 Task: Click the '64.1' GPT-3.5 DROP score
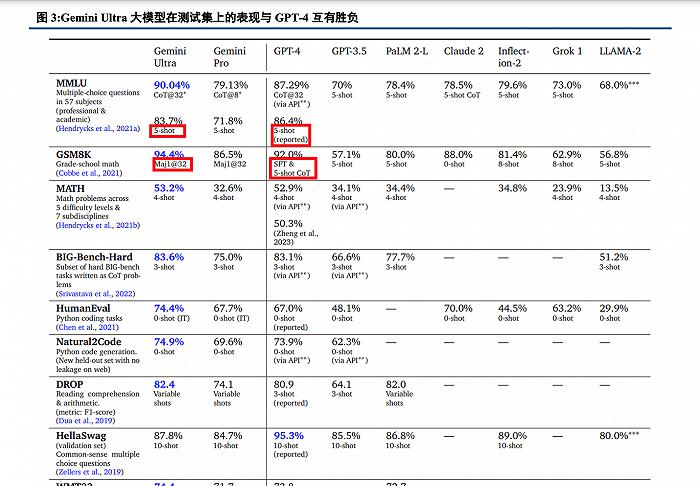342,384
